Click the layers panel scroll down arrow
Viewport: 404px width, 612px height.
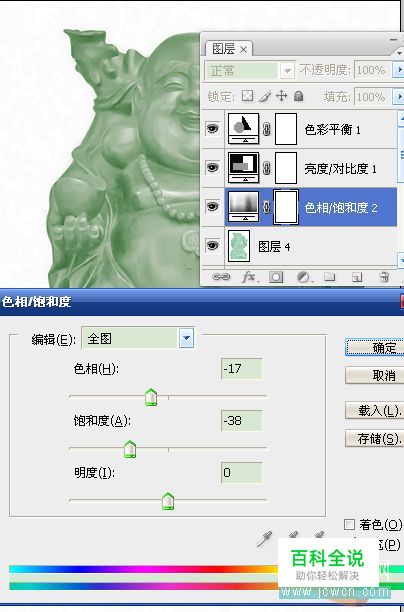coord(401,260)
